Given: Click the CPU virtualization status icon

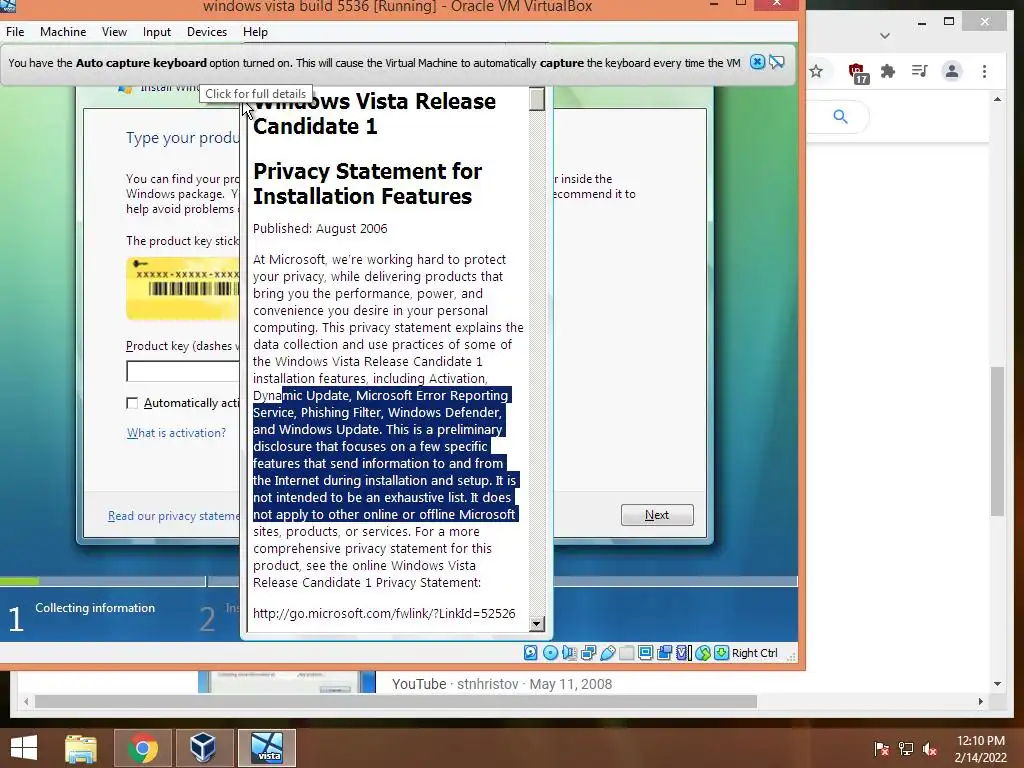Looking at the screenshot, I should point(683,652).
